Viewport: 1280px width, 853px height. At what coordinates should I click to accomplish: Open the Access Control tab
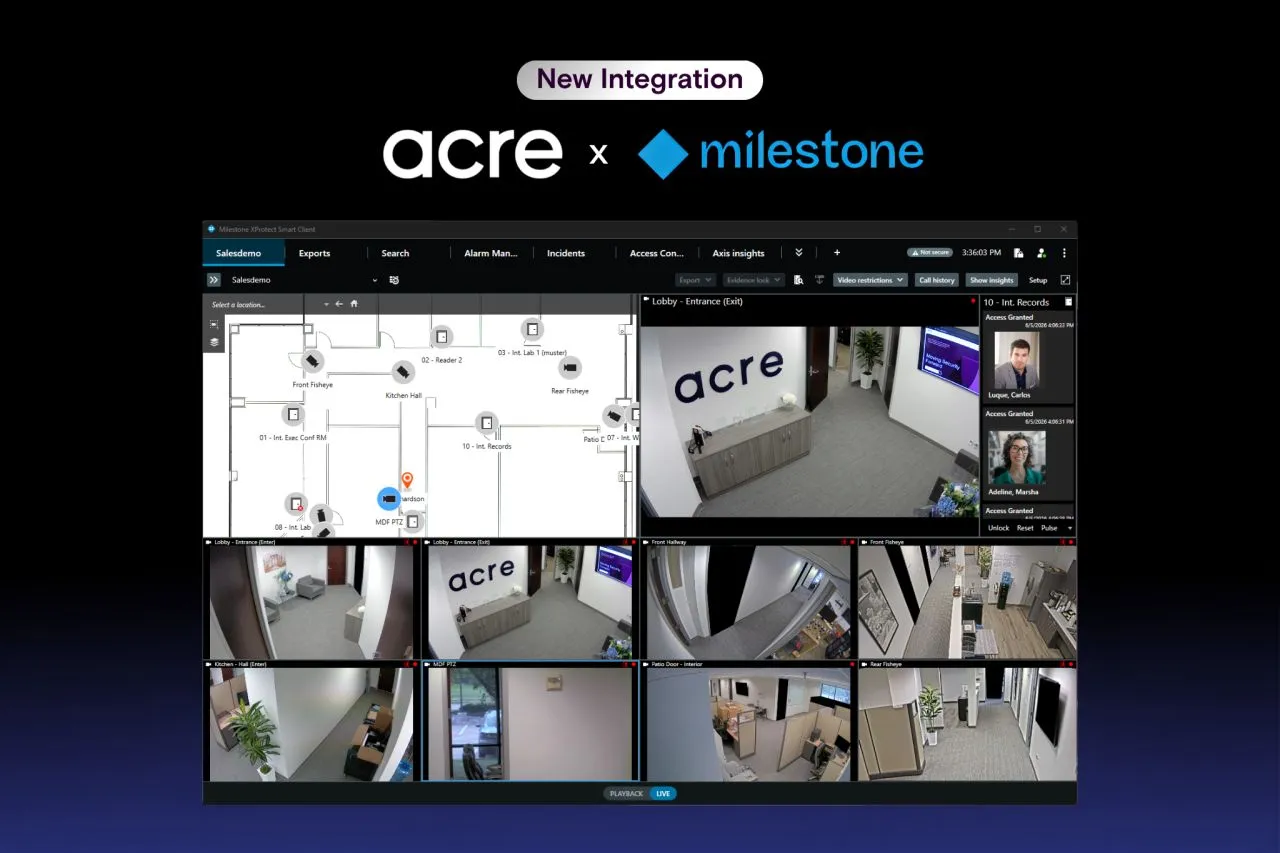coord(657,253)
